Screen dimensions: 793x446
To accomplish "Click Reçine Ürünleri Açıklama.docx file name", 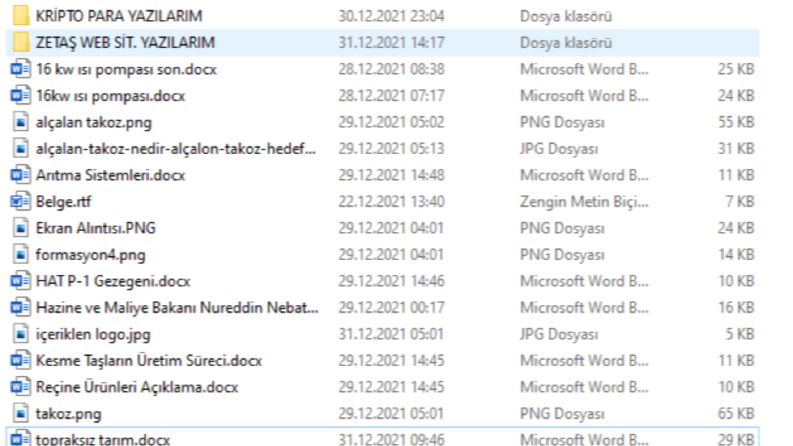I will tap(137, 387).
